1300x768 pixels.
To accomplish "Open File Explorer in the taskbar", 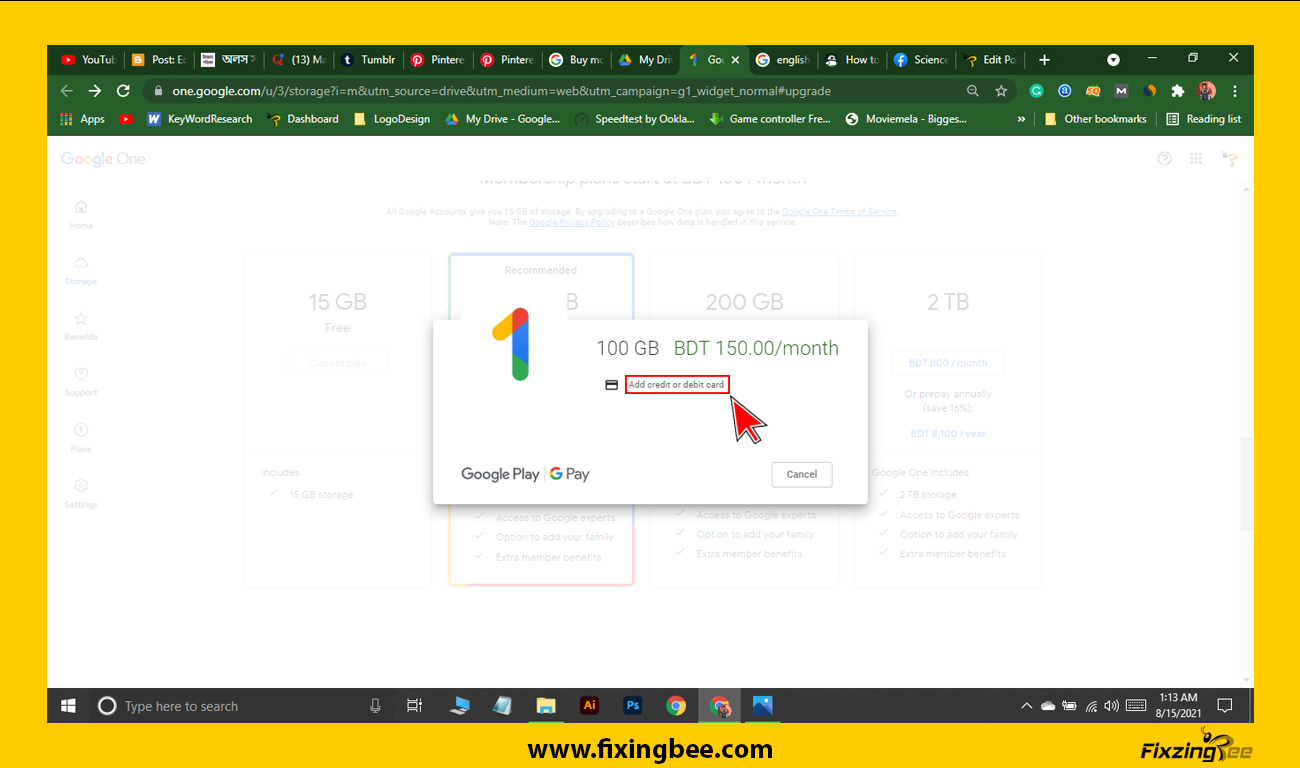I will coord(546,706).
